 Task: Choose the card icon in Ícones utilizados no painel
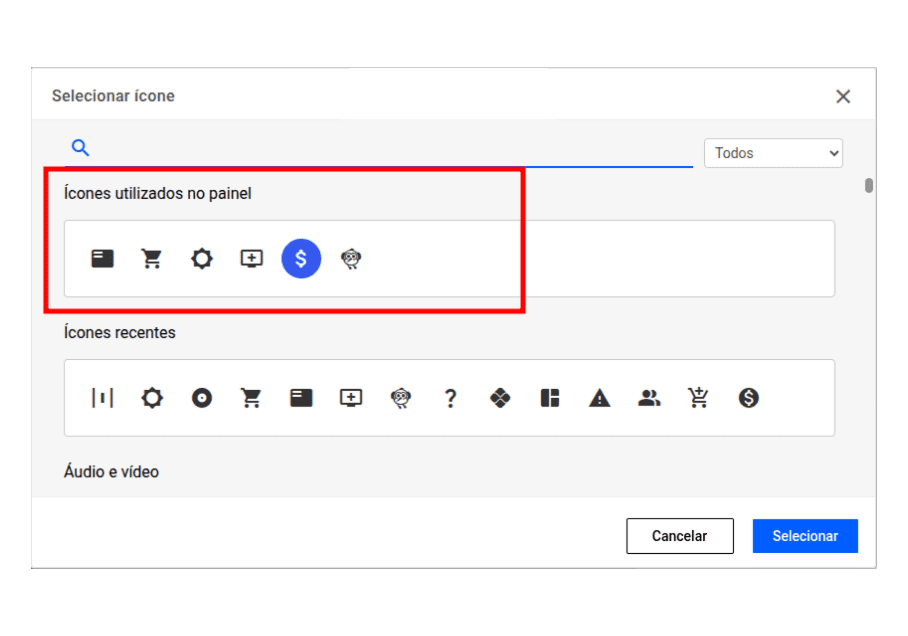pyautogui.click(x=102, y=259)
